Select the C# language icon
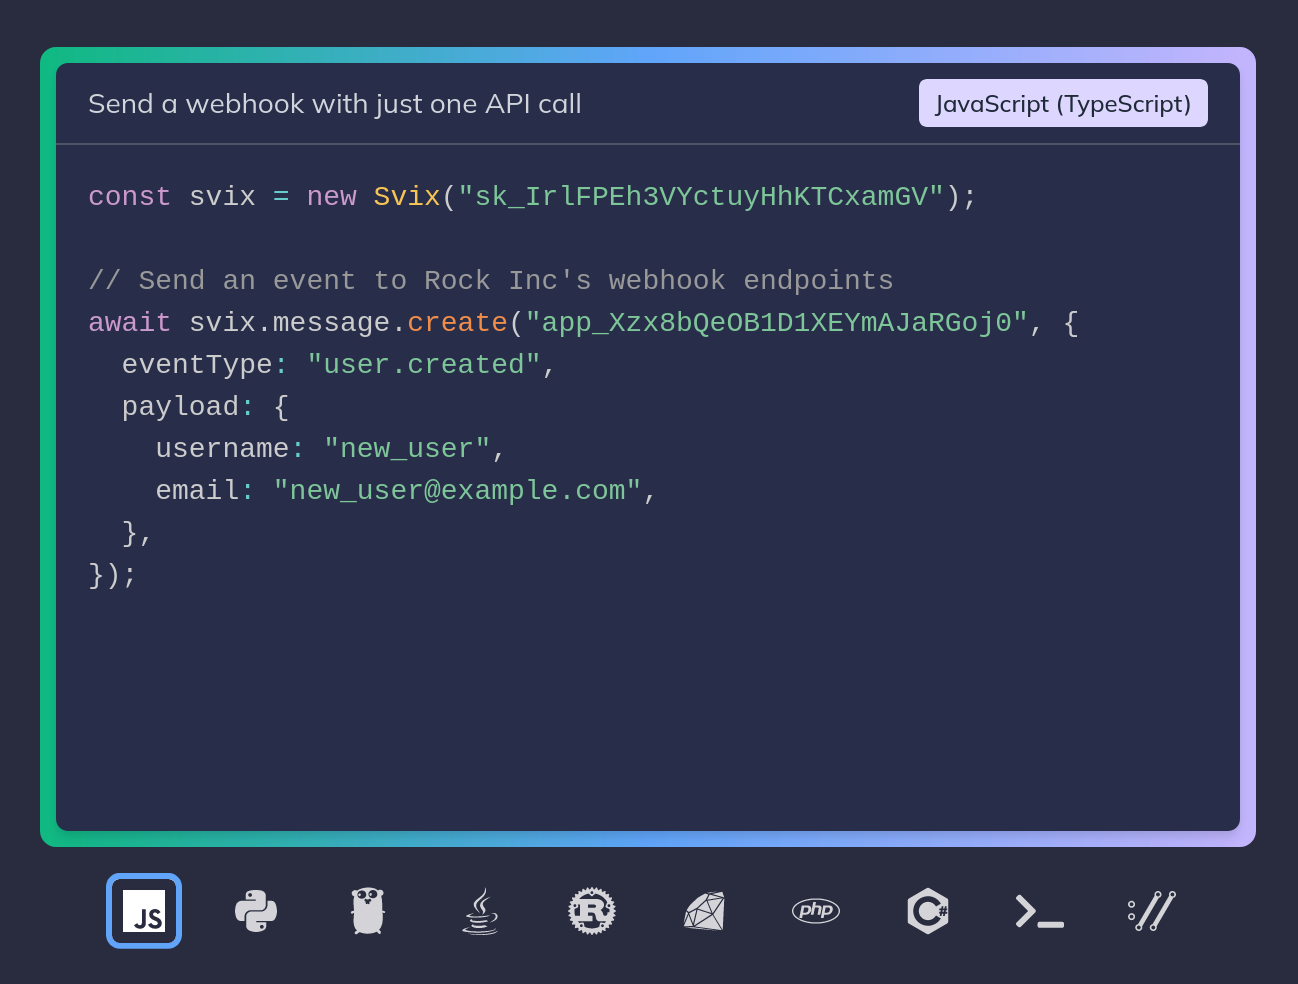The height and width of the screenshot is (984, 1298). tap(928, 911)
